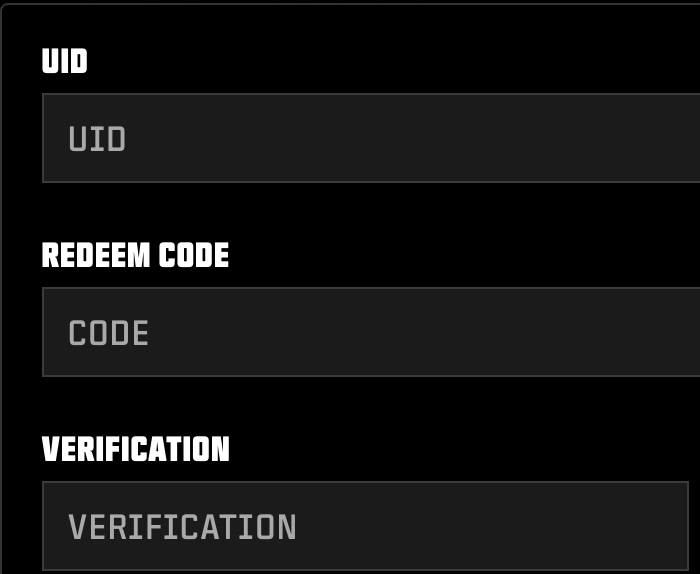Click the REDEEM CODE heading label
This screenshot has width=700, height=574.
click(x=135, y=256)
